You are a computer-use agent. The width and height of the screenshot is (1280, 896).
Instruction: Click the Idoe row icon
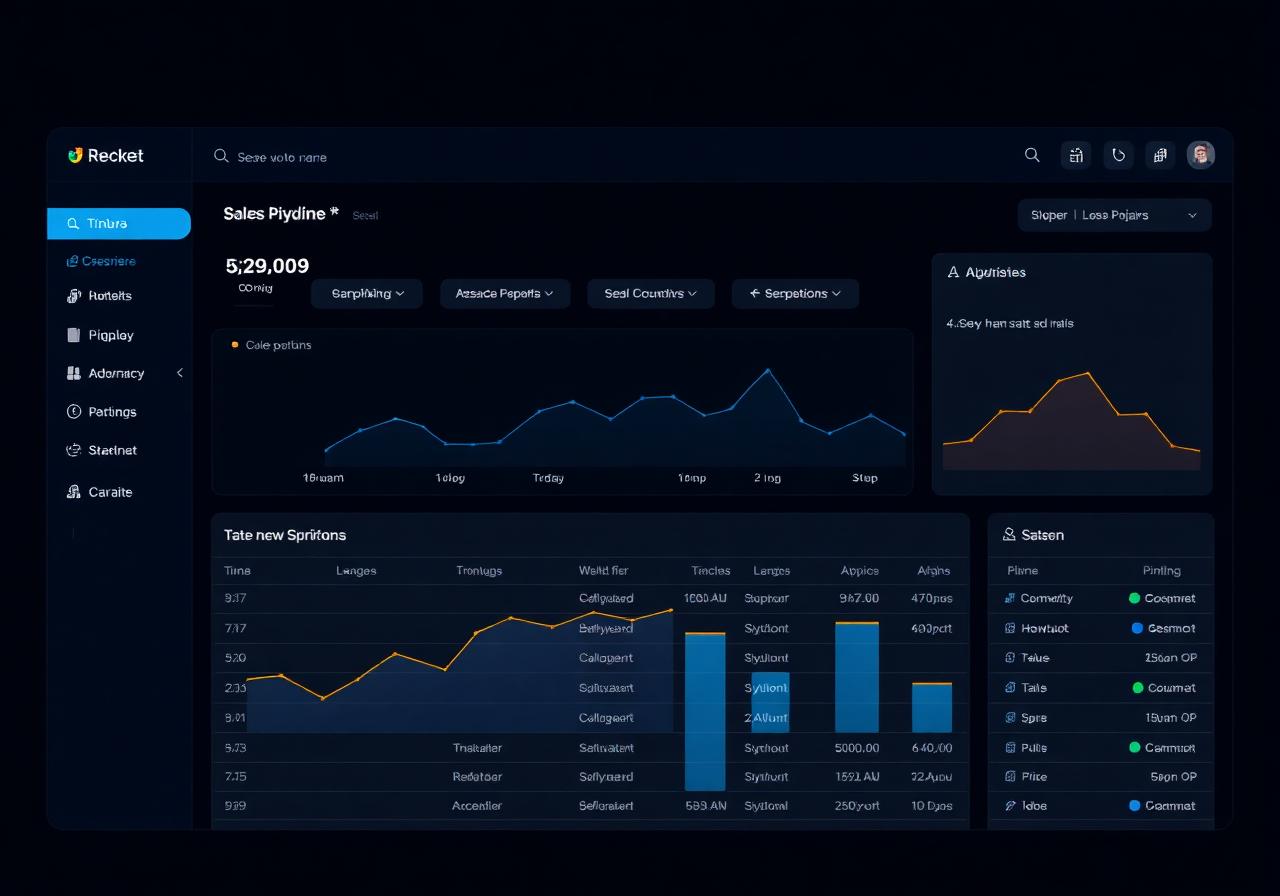tap(1010, 805)
